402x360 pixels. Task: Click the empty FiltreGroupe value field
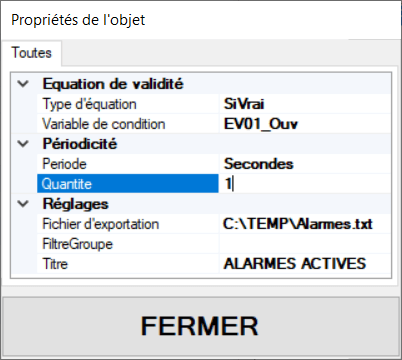pos(305,244)
